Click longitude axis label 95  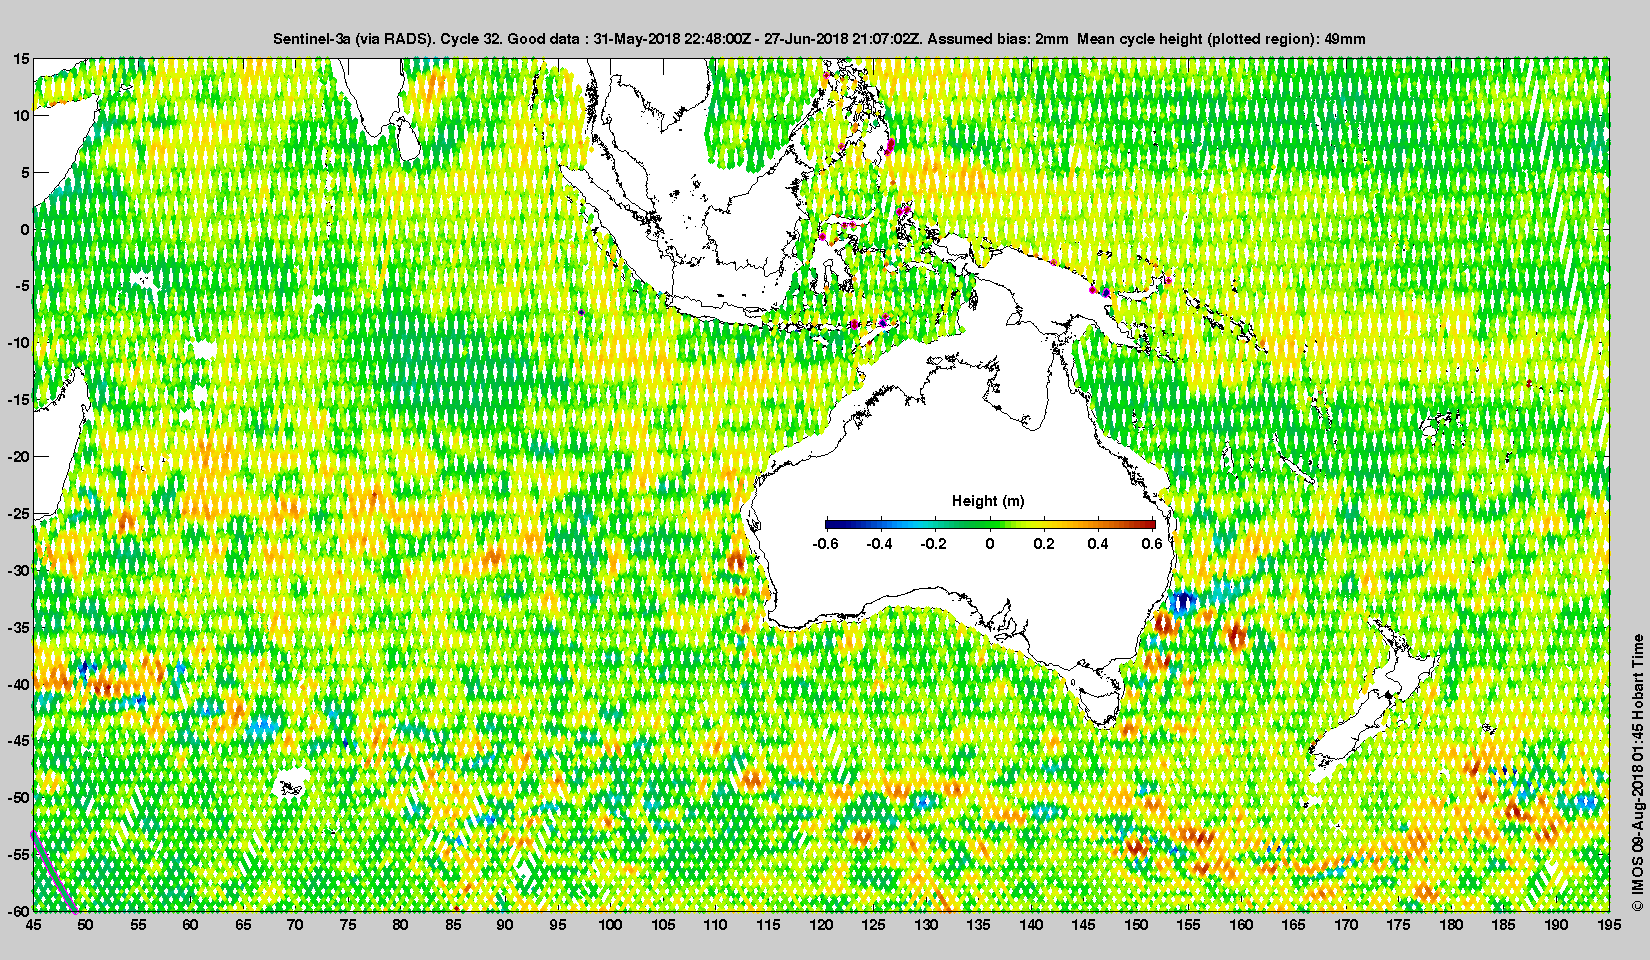point(558,925)
